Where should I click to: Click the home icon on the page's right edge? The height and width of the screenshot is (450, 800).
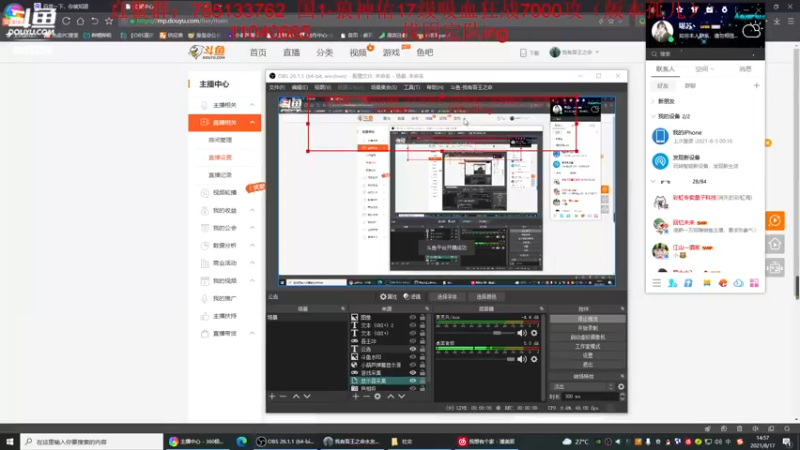click(x=775, y=244)
